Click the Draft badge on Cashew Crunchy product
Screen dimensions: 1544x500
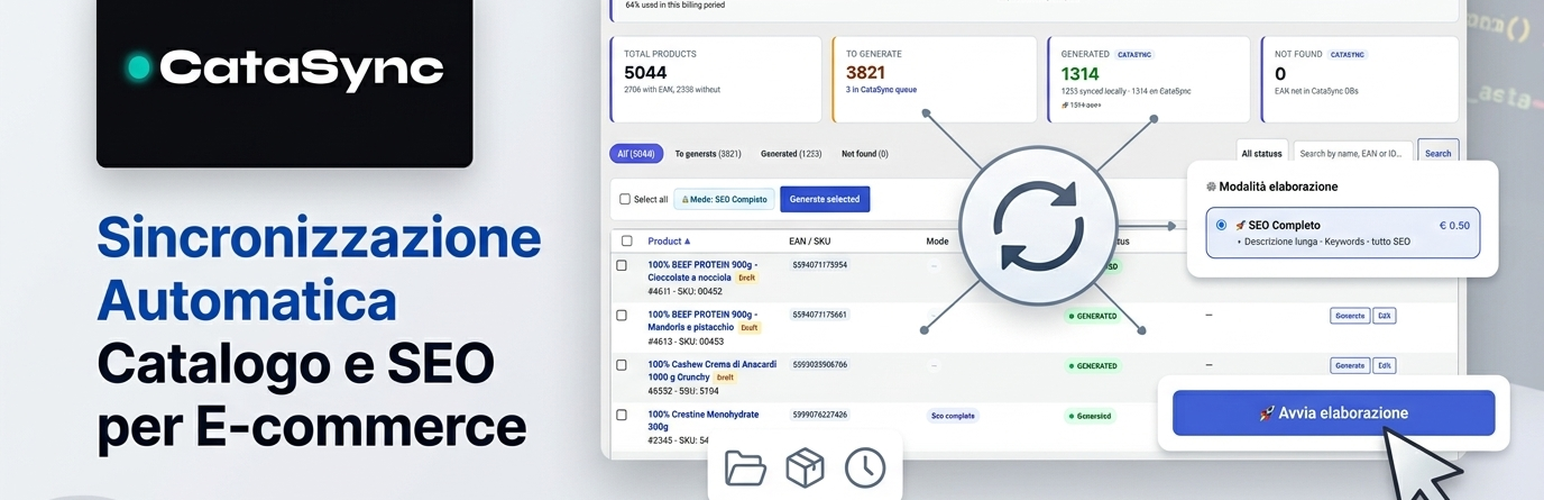(725, 377)
